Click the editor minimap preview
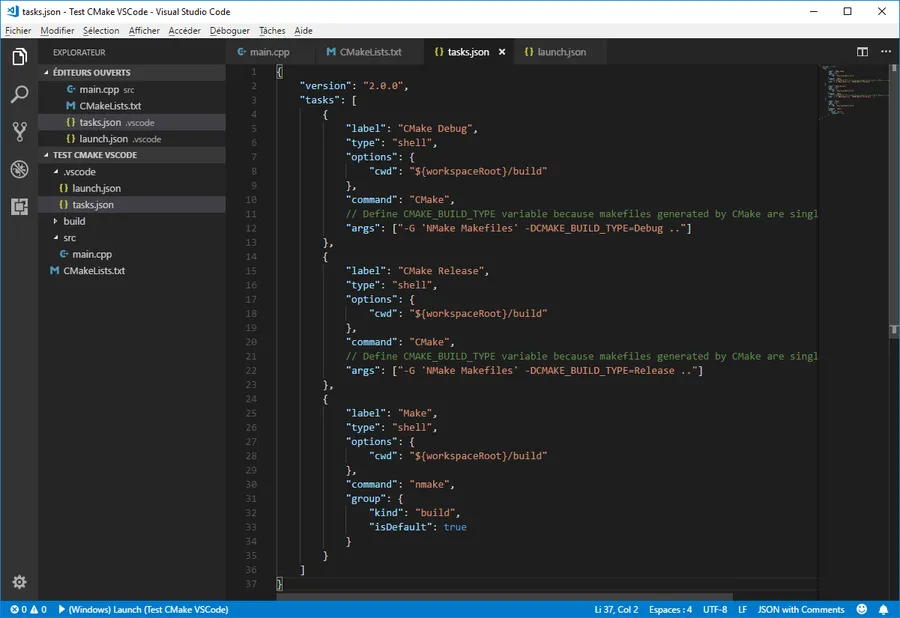Image resolution: width=900 pixels, height=618 pixels. 854,92
